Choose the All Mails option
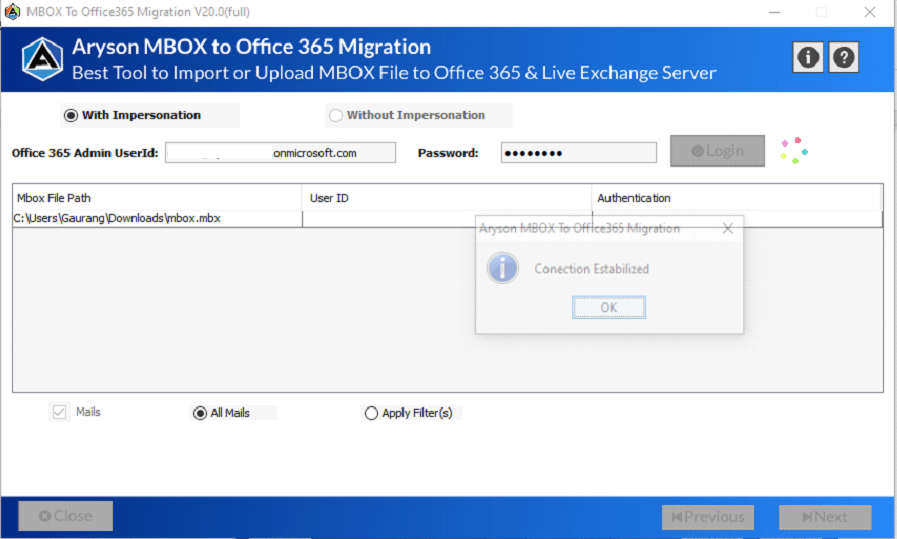Viewport: 897px width, 539px height. tap(200, 413)
